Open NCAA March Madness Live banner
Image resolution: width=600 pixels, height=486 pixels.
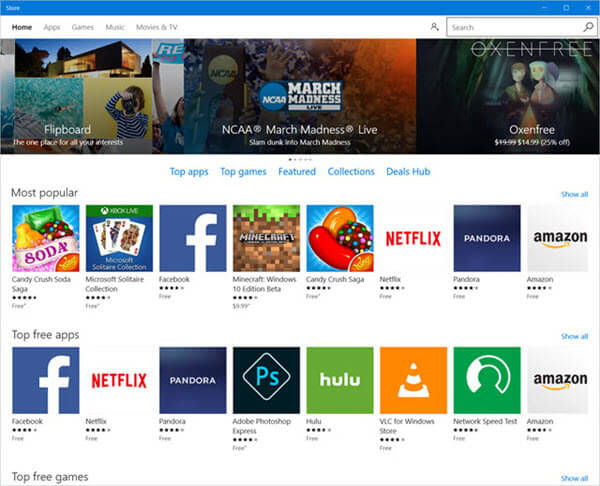(300, 96)
